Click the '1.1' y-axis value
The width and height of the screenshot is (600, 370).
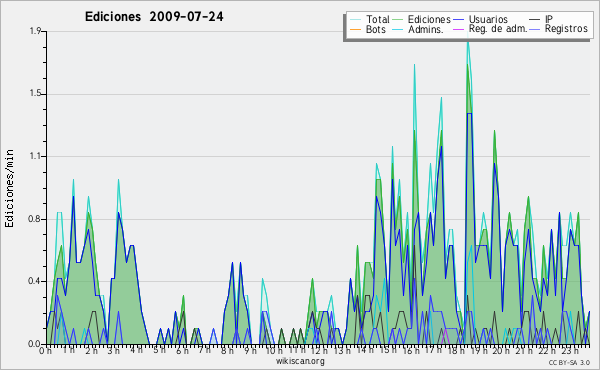(x=35, y=156)
